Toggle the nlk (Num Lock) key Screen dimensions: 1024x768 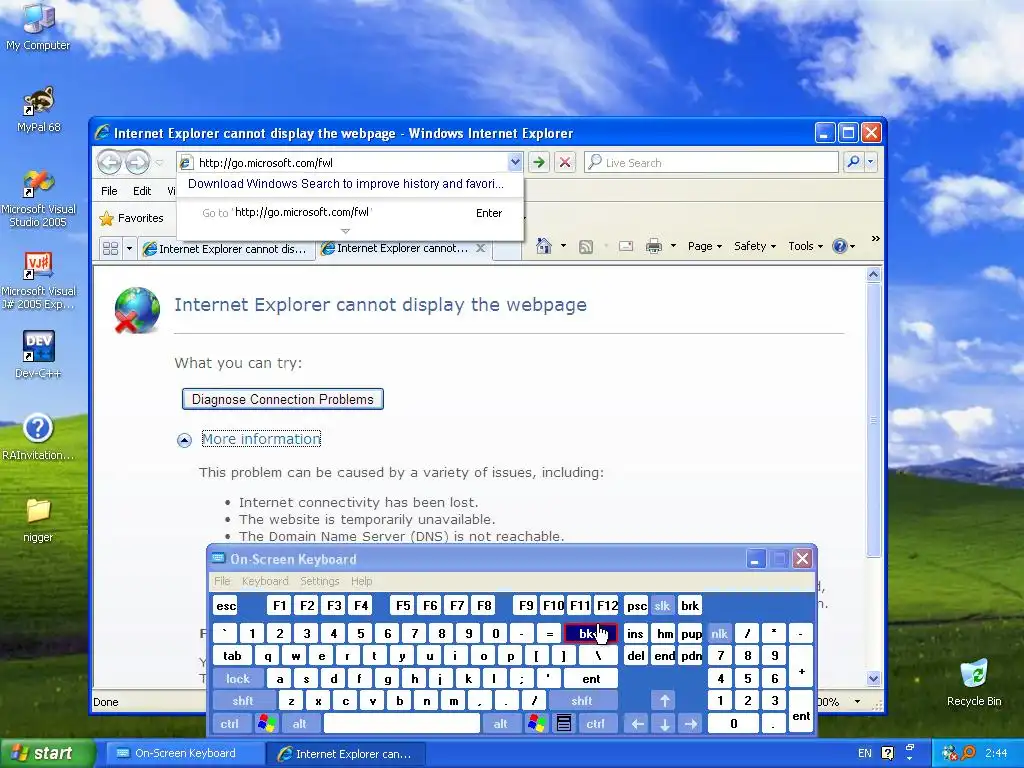(x=720, y=633)
